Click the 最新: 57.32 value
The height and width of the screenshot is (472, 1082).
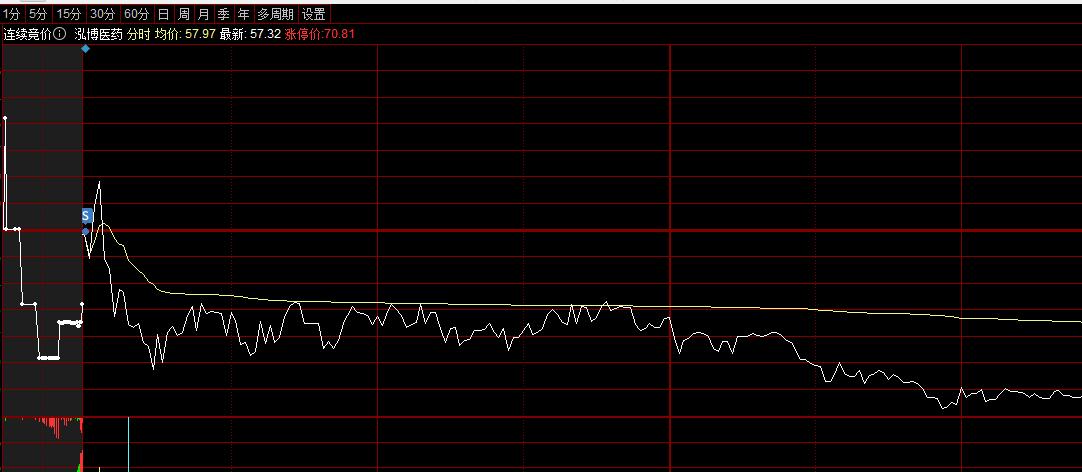click(x=250, y=34)
